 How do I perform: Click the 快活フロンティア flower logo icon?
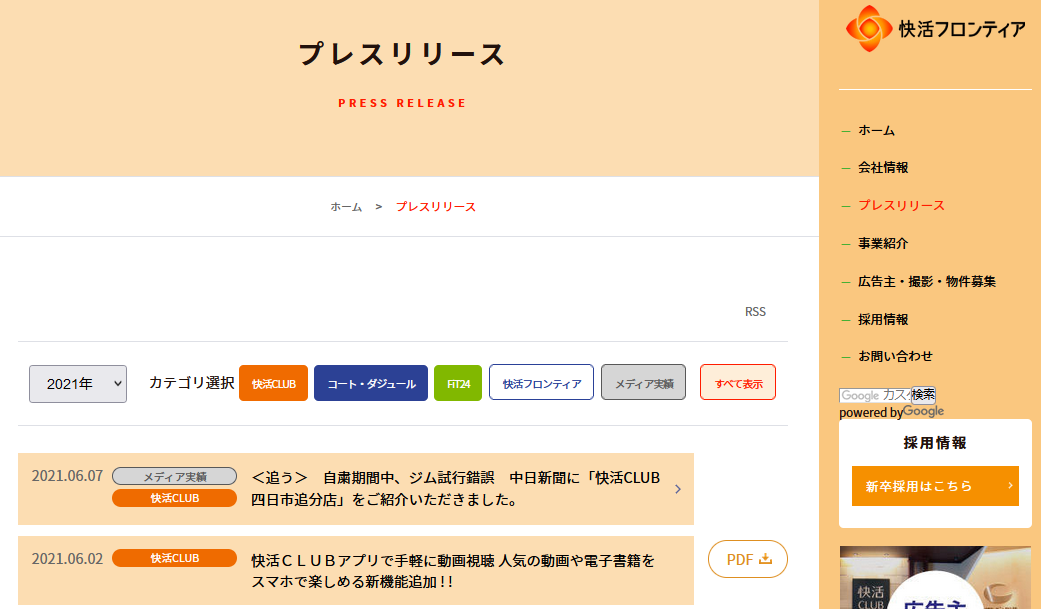(x=868, y=29)
